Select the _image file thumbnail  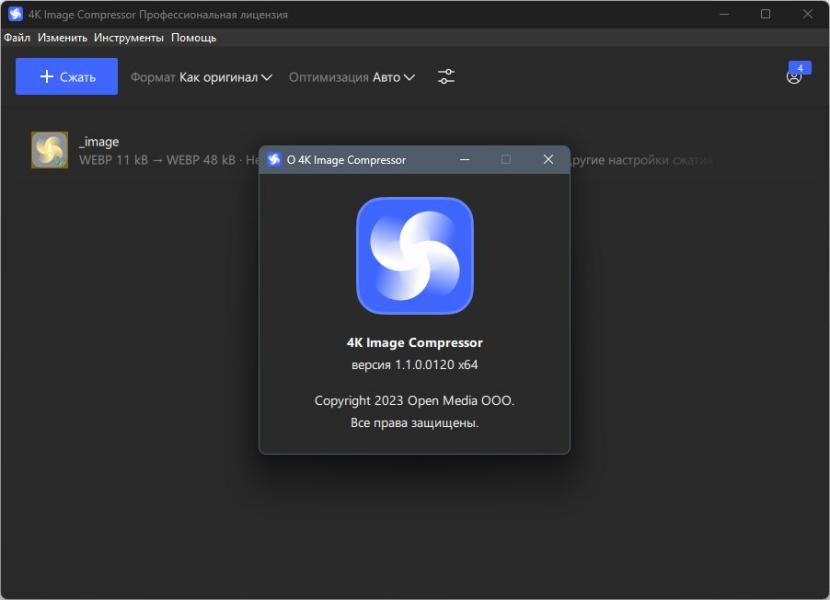click(x=50, y=150)
